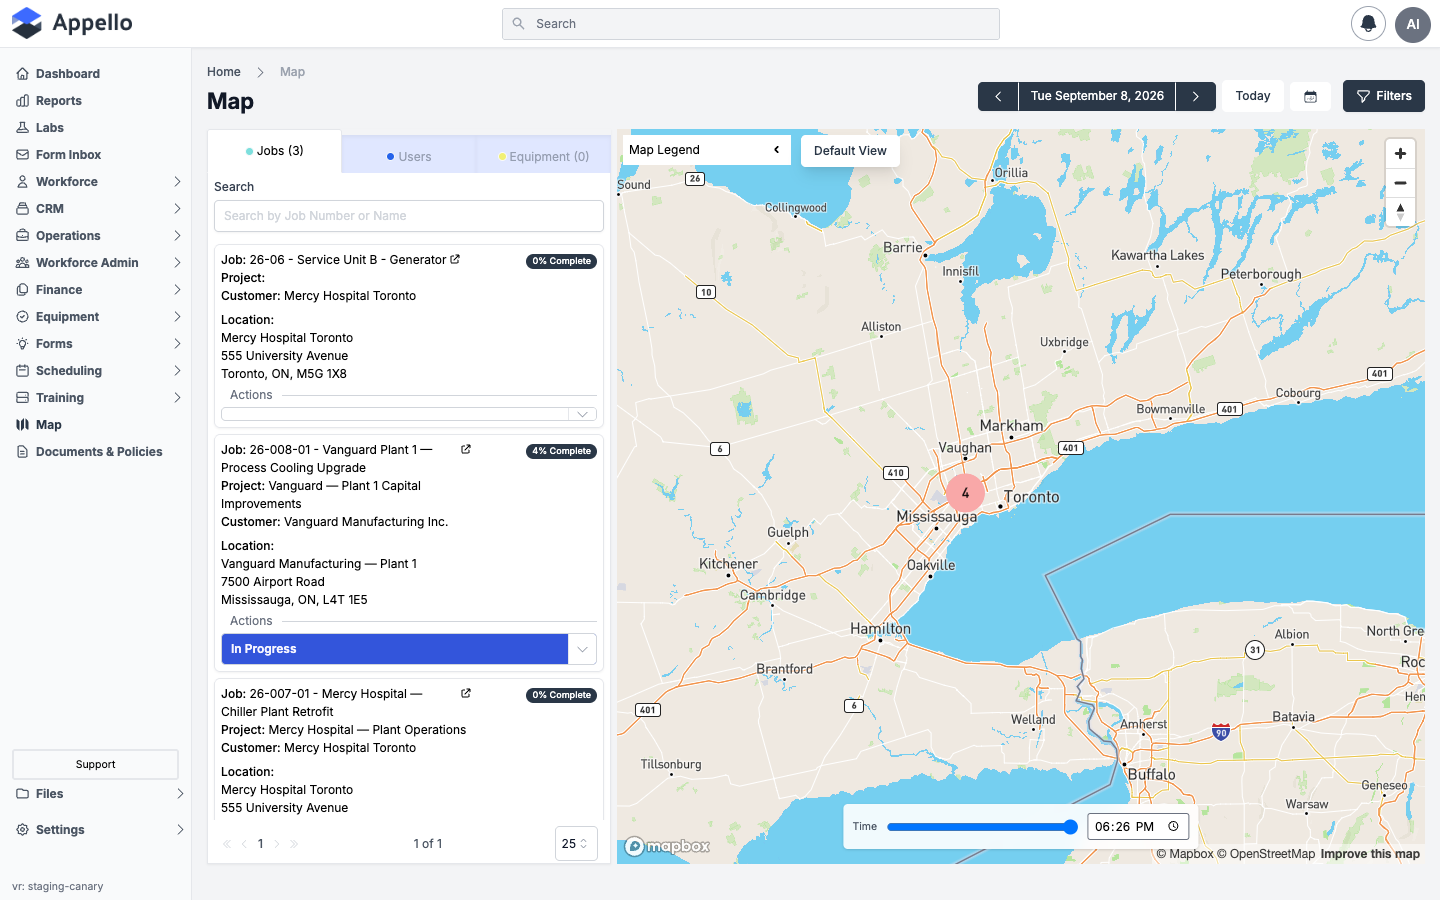Go to first page of jobs list
1440x918 pixels.
tap(227, 844)
